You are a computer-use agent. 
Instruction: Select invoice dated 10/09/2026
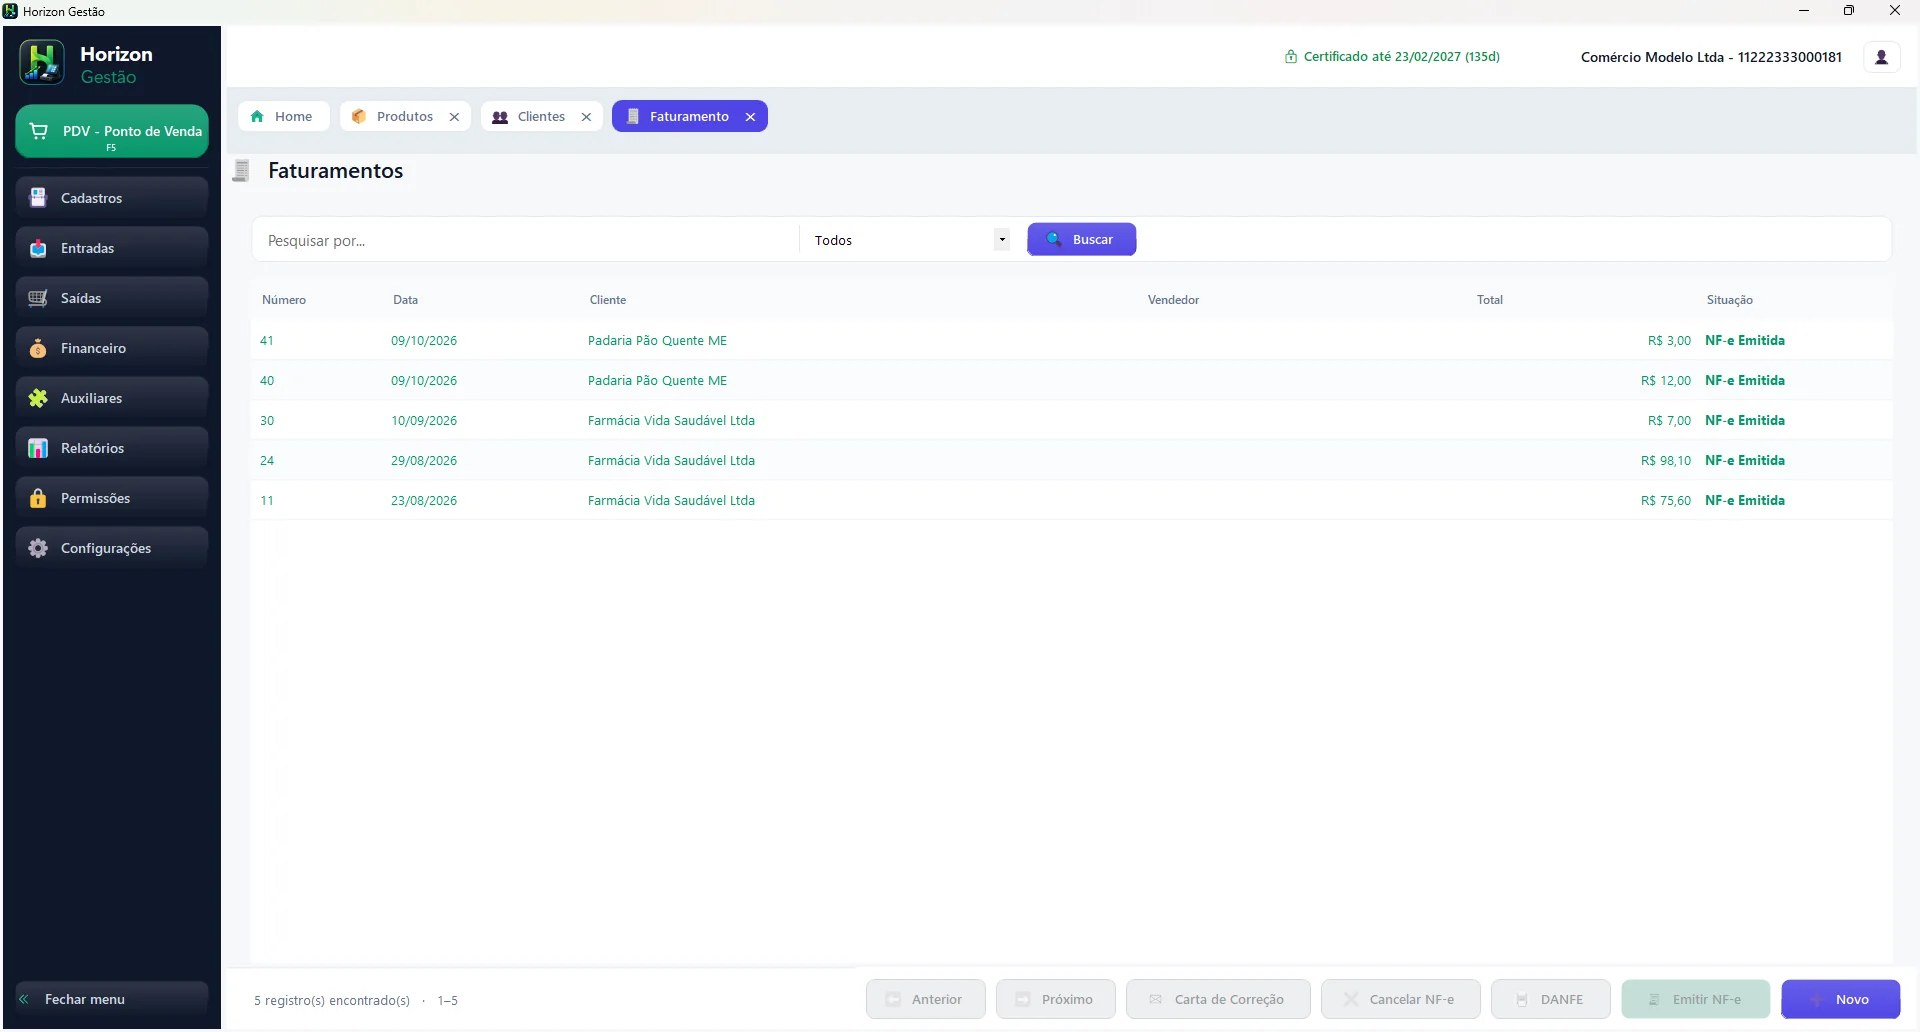tap(1071, 421)
